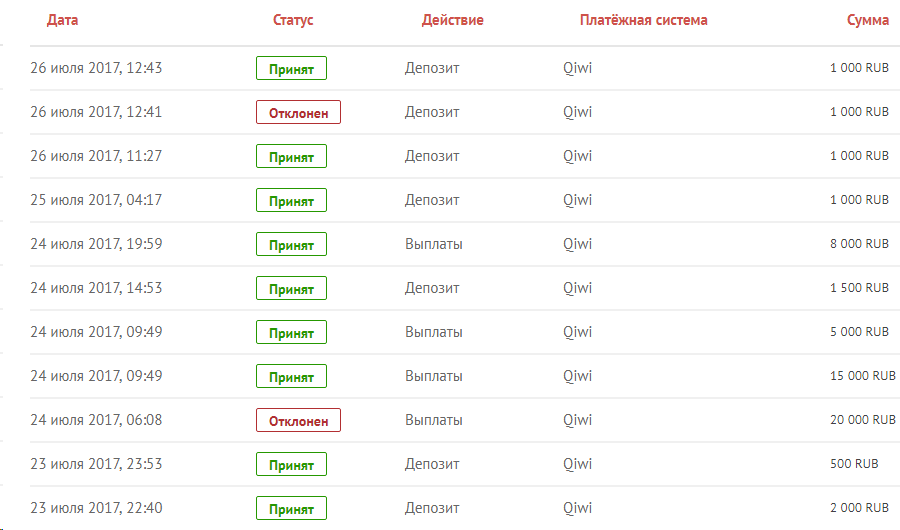
Task: Select the 15 000 RUB payout amount
Action: [x=863, y=376]
